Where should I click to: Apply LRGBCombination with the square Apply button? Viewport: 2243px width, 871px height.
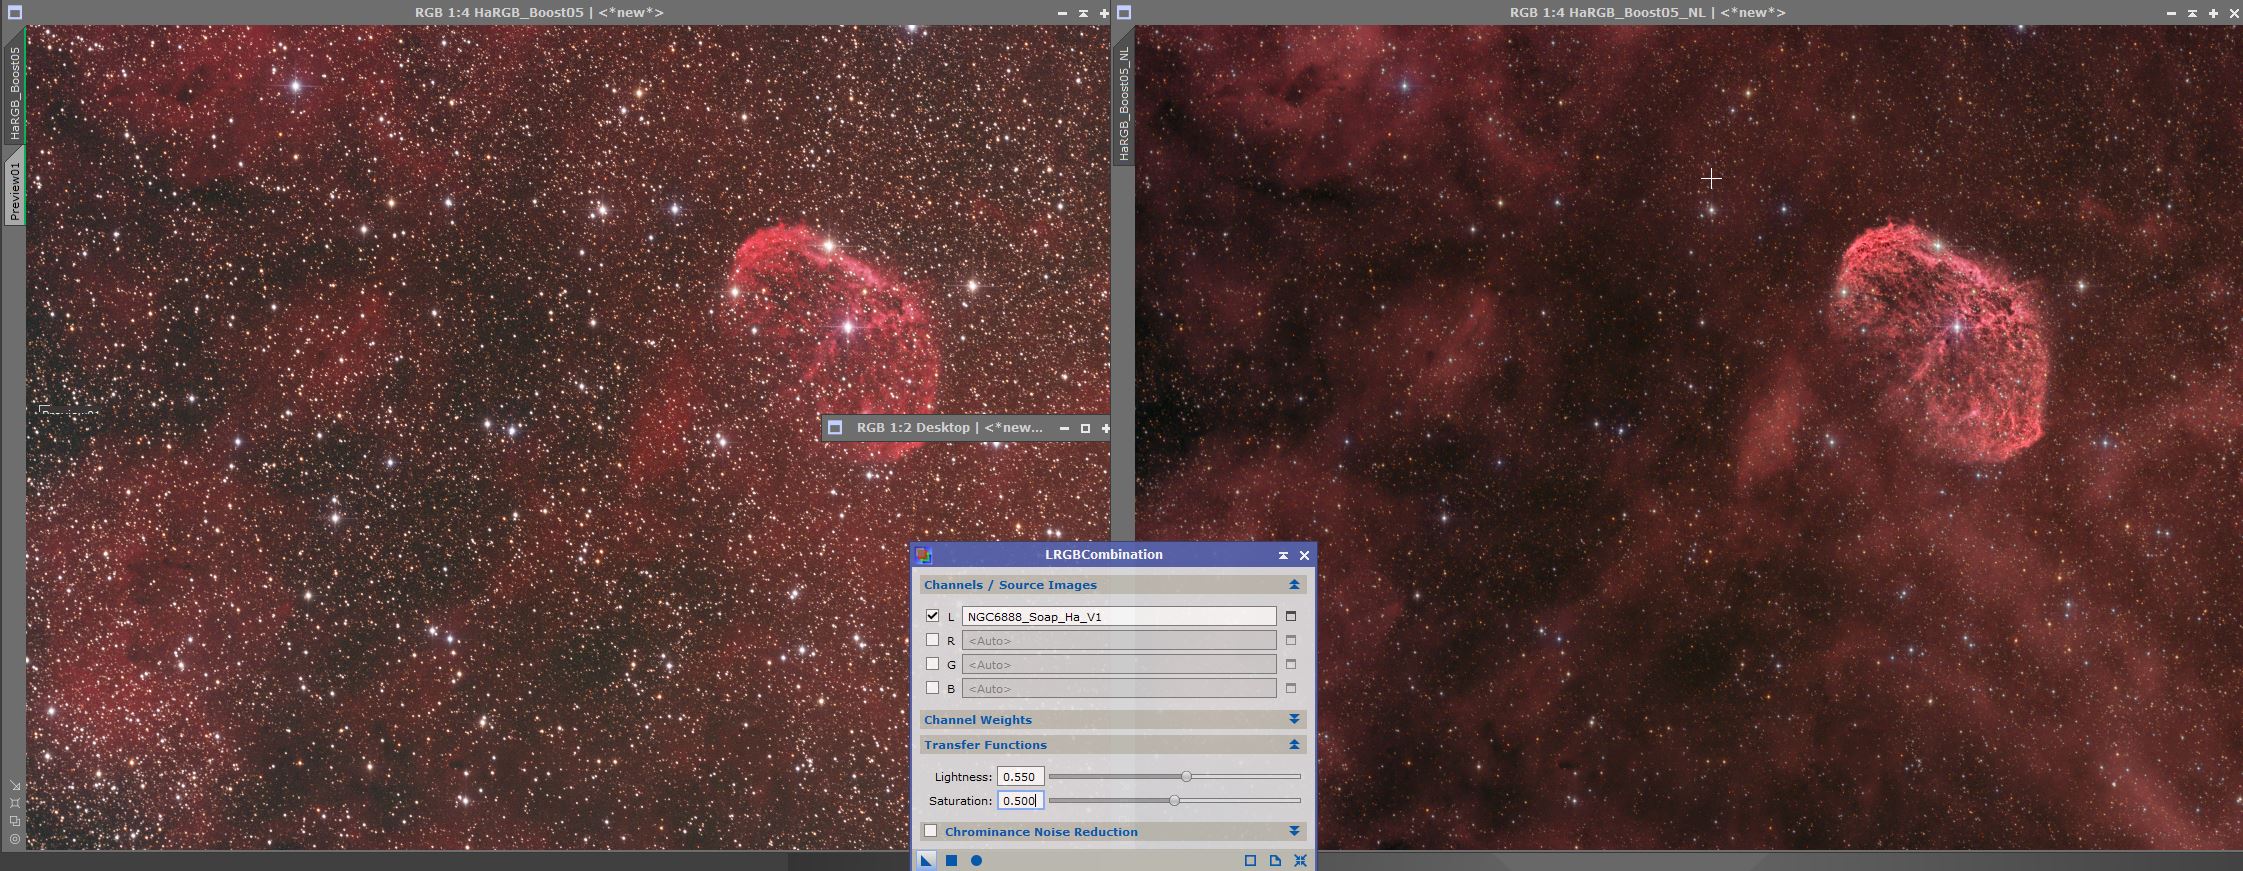coord(952,860)
